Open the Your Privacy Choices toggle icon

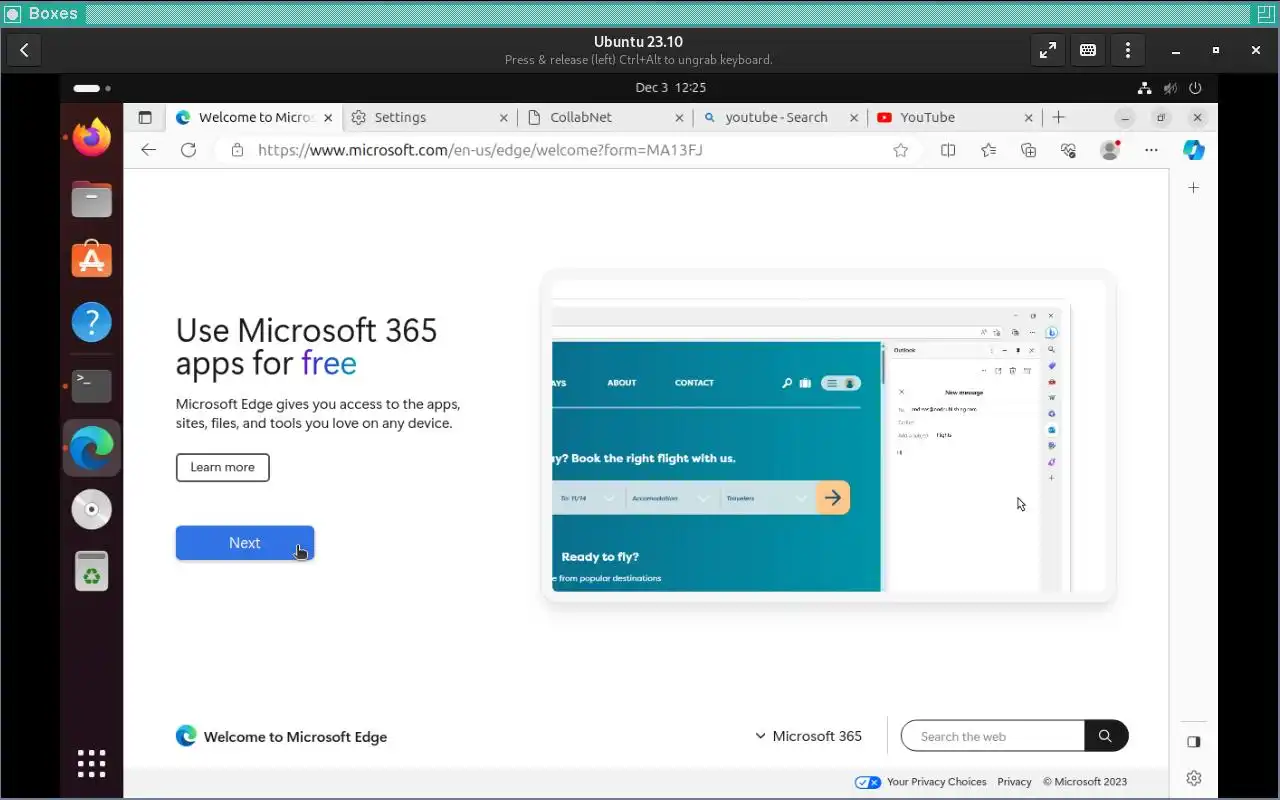tap(868, 782)
